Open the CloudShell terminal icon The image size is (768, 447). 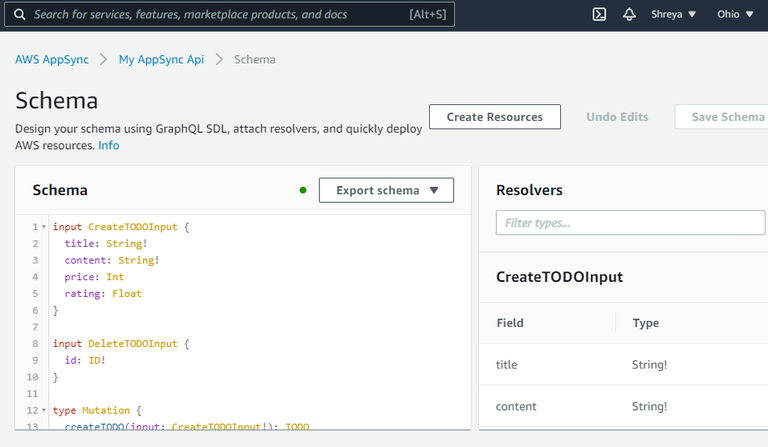pyautogui.click(x=599, y=15)
